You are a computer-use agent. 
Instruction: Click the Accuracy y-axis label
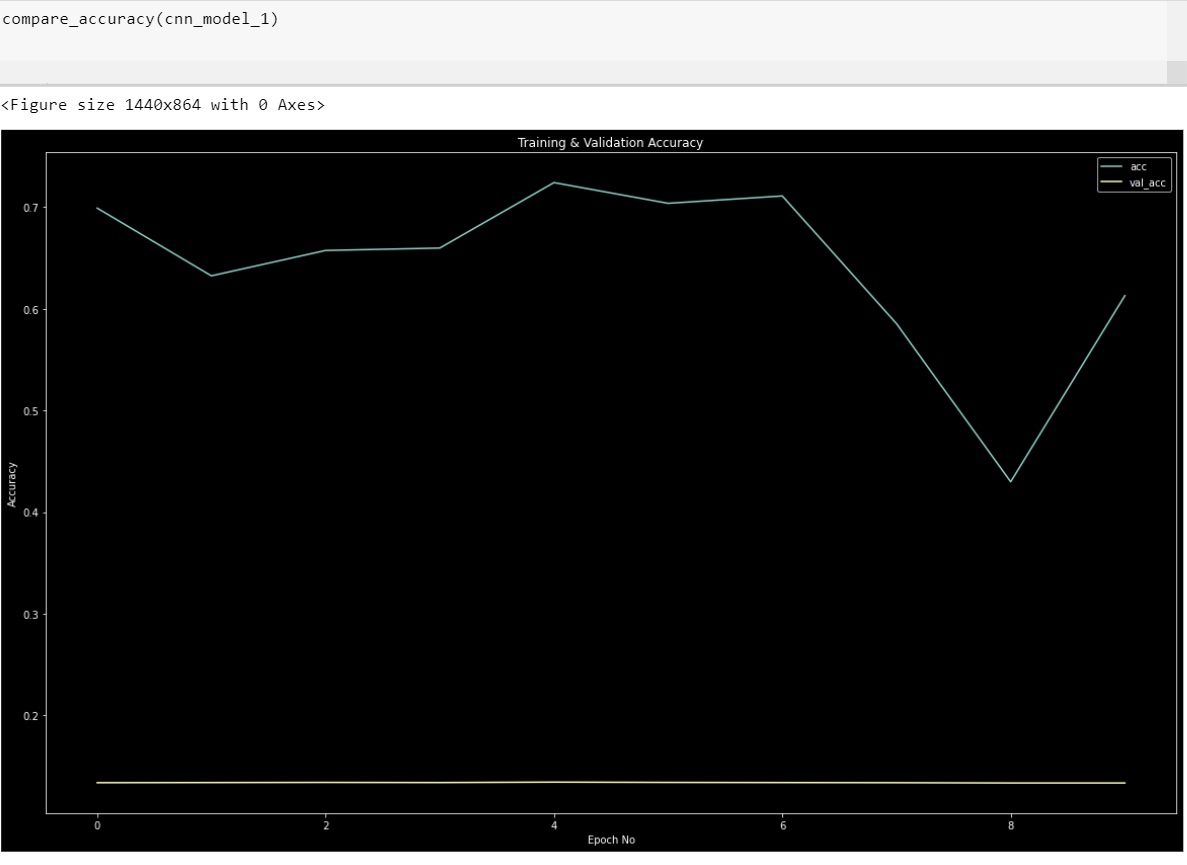[x=12, y=484]
